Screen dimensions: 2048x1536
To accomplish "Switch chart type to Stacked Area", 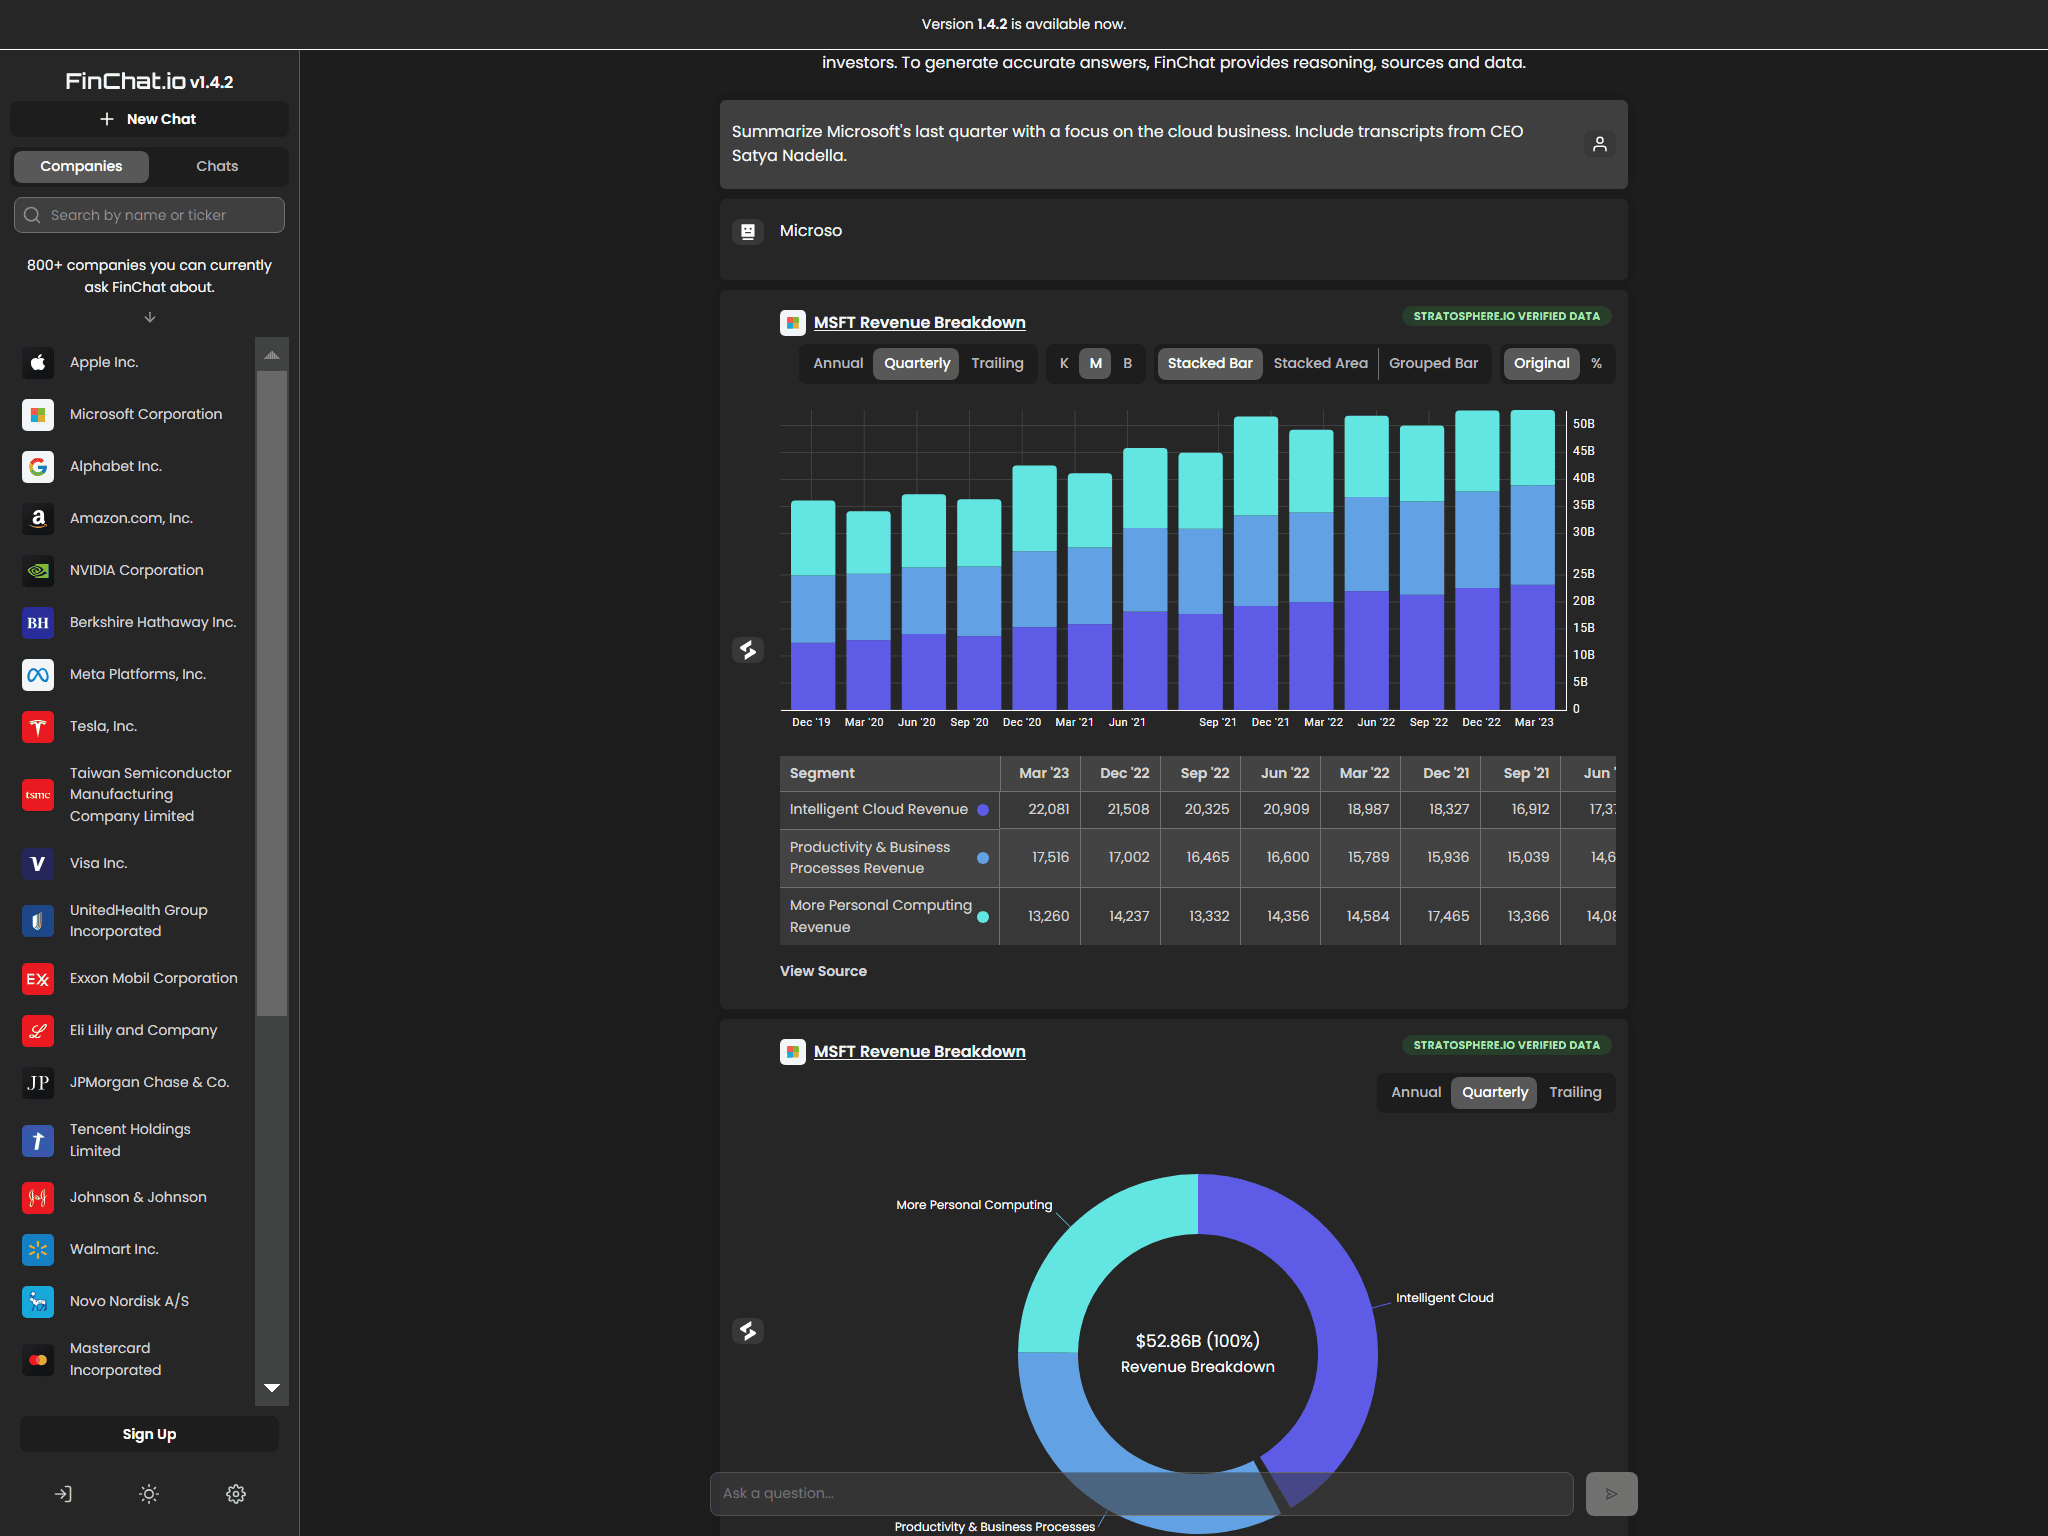I will tap(1320, 364).
